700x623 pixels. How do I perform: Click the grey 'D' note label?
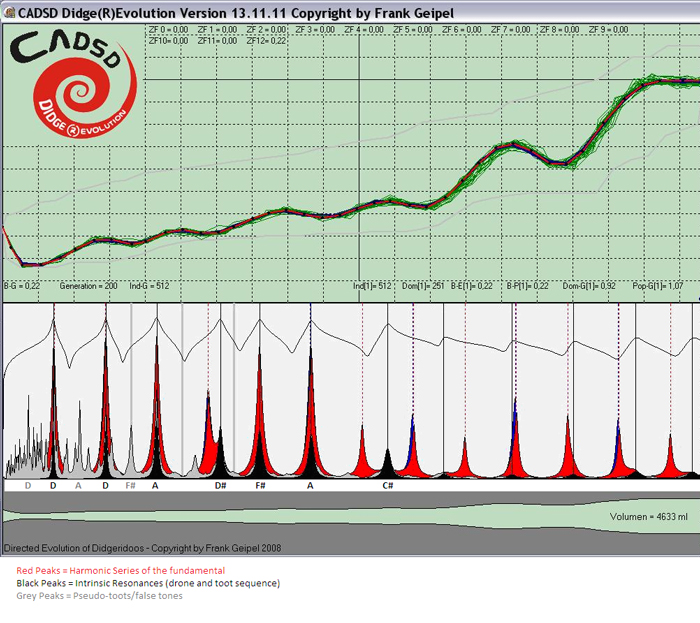point(28,486)
